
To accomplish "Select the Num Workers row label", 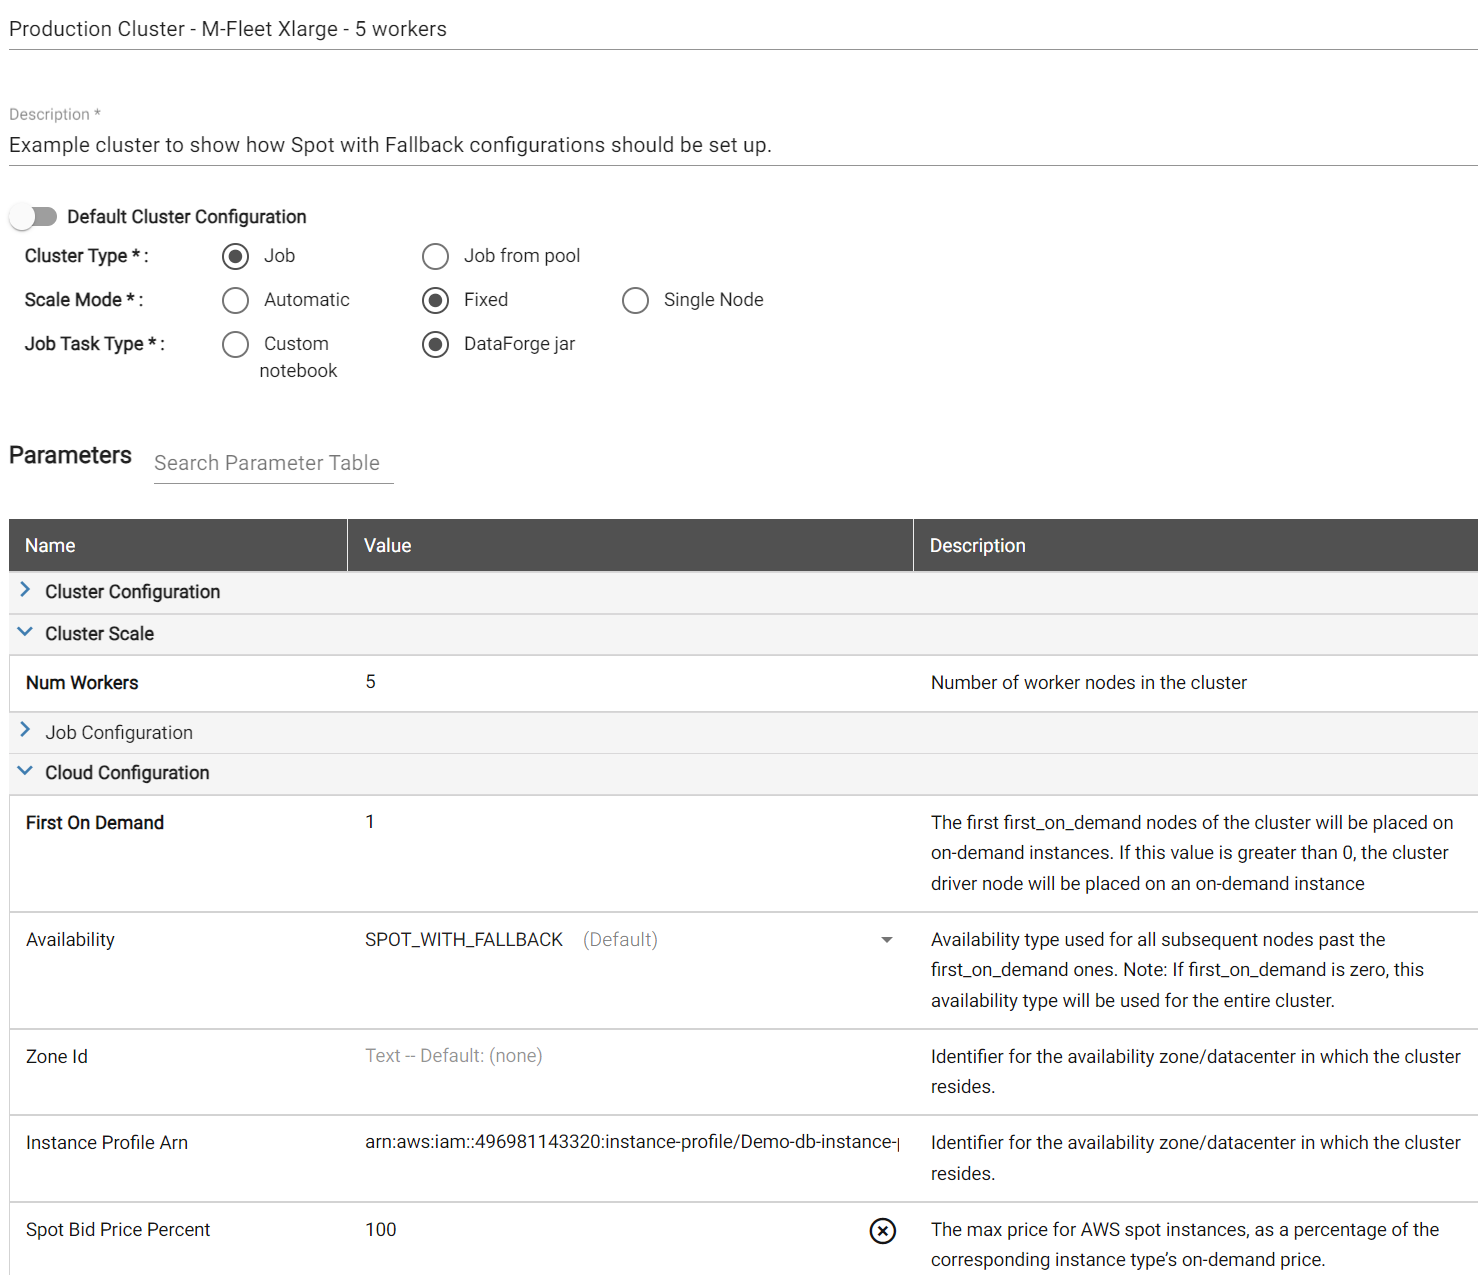I will pos(82,683).
